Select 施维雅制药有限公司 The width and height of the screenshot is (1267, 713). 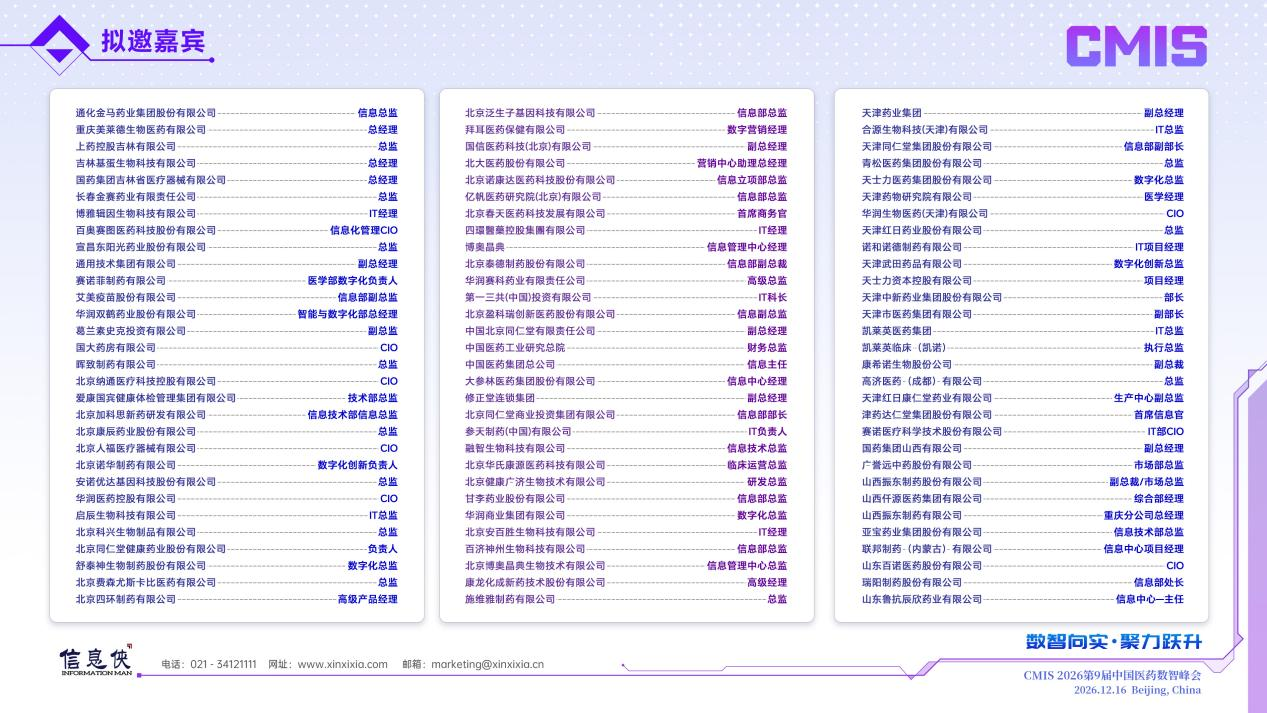pos(510,600)
